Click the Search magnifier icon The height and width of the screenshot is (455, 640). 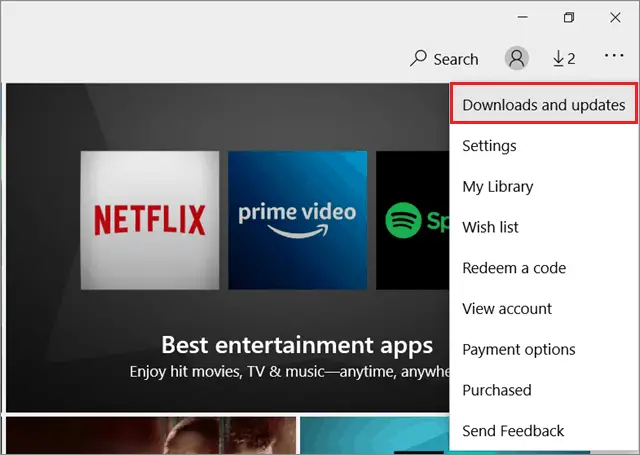pos(418,58)
